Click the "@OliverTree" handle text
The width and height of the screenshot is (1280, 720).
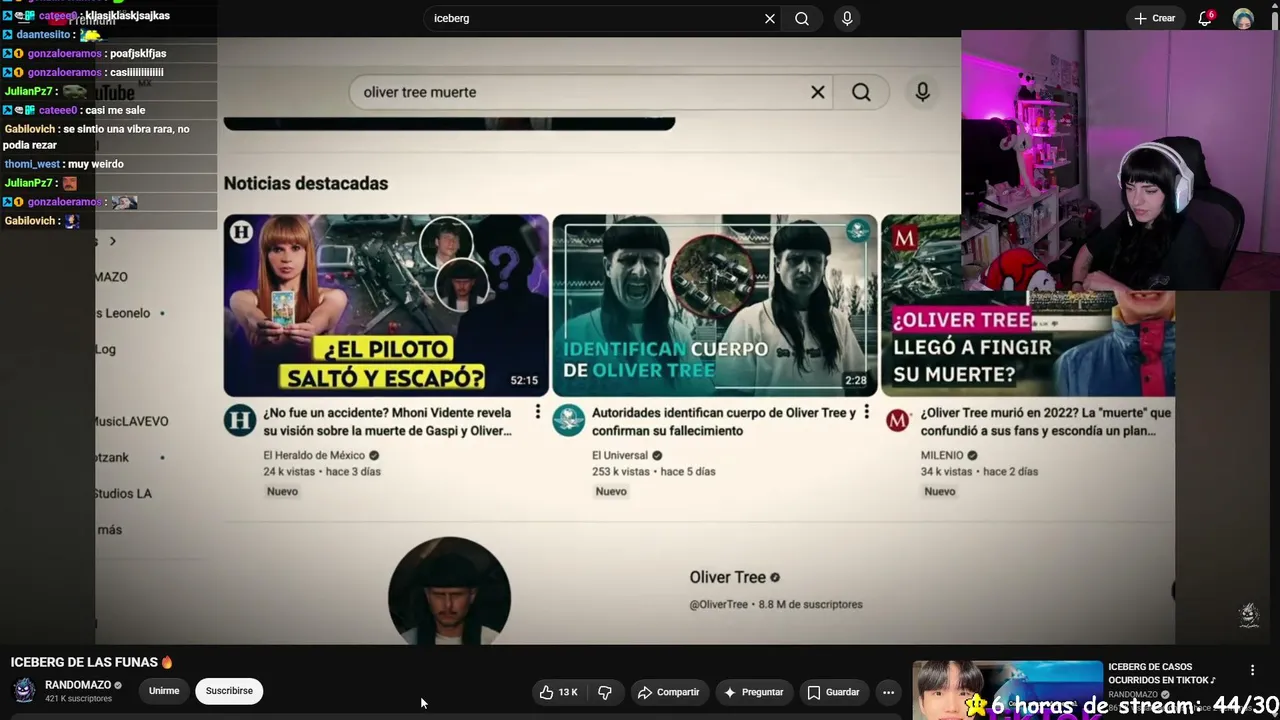click(x=718, y=604)
